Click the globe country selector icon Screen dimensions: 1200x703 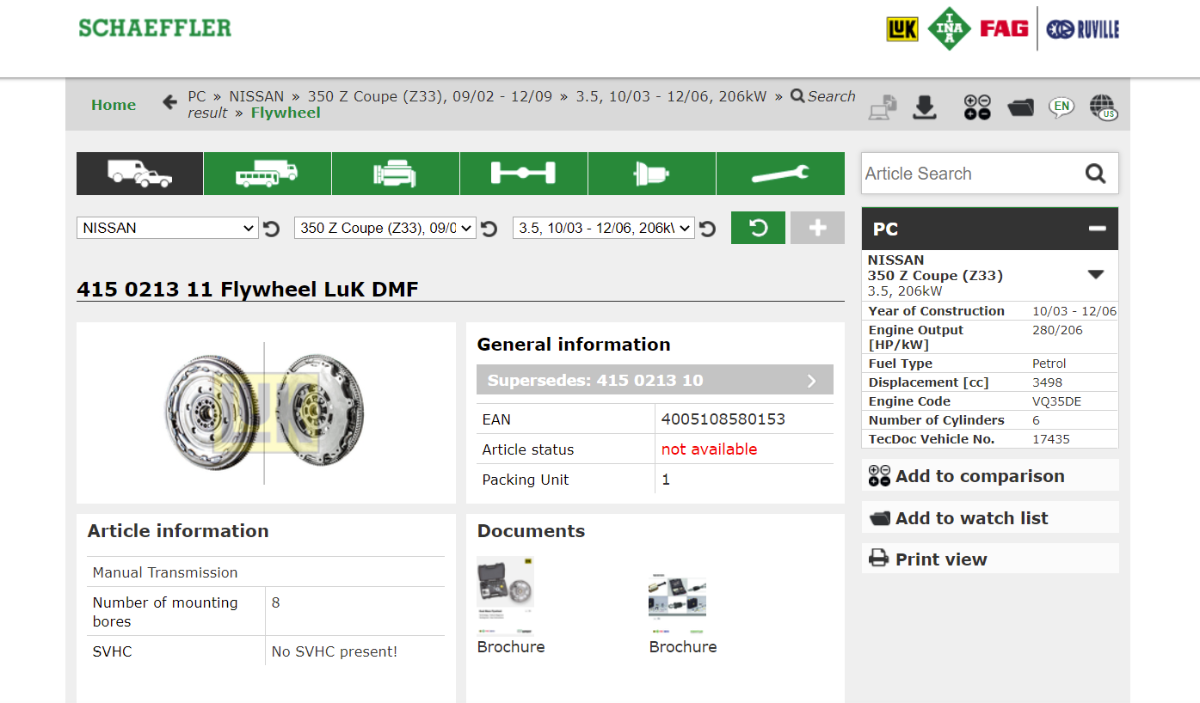[1102, 107]
